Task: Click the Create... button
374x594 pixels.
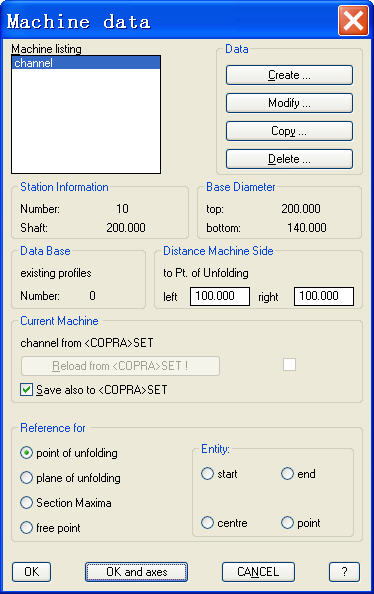Action: coord(289,75)
